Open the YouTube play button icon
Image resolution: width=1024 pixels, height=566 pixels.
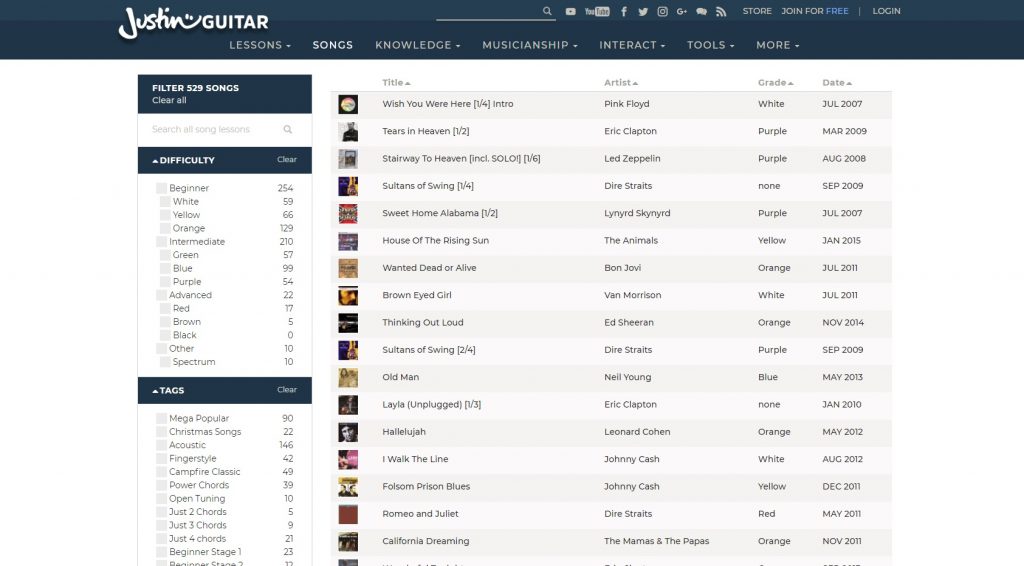pyautogui.click(x=571, y=11)
